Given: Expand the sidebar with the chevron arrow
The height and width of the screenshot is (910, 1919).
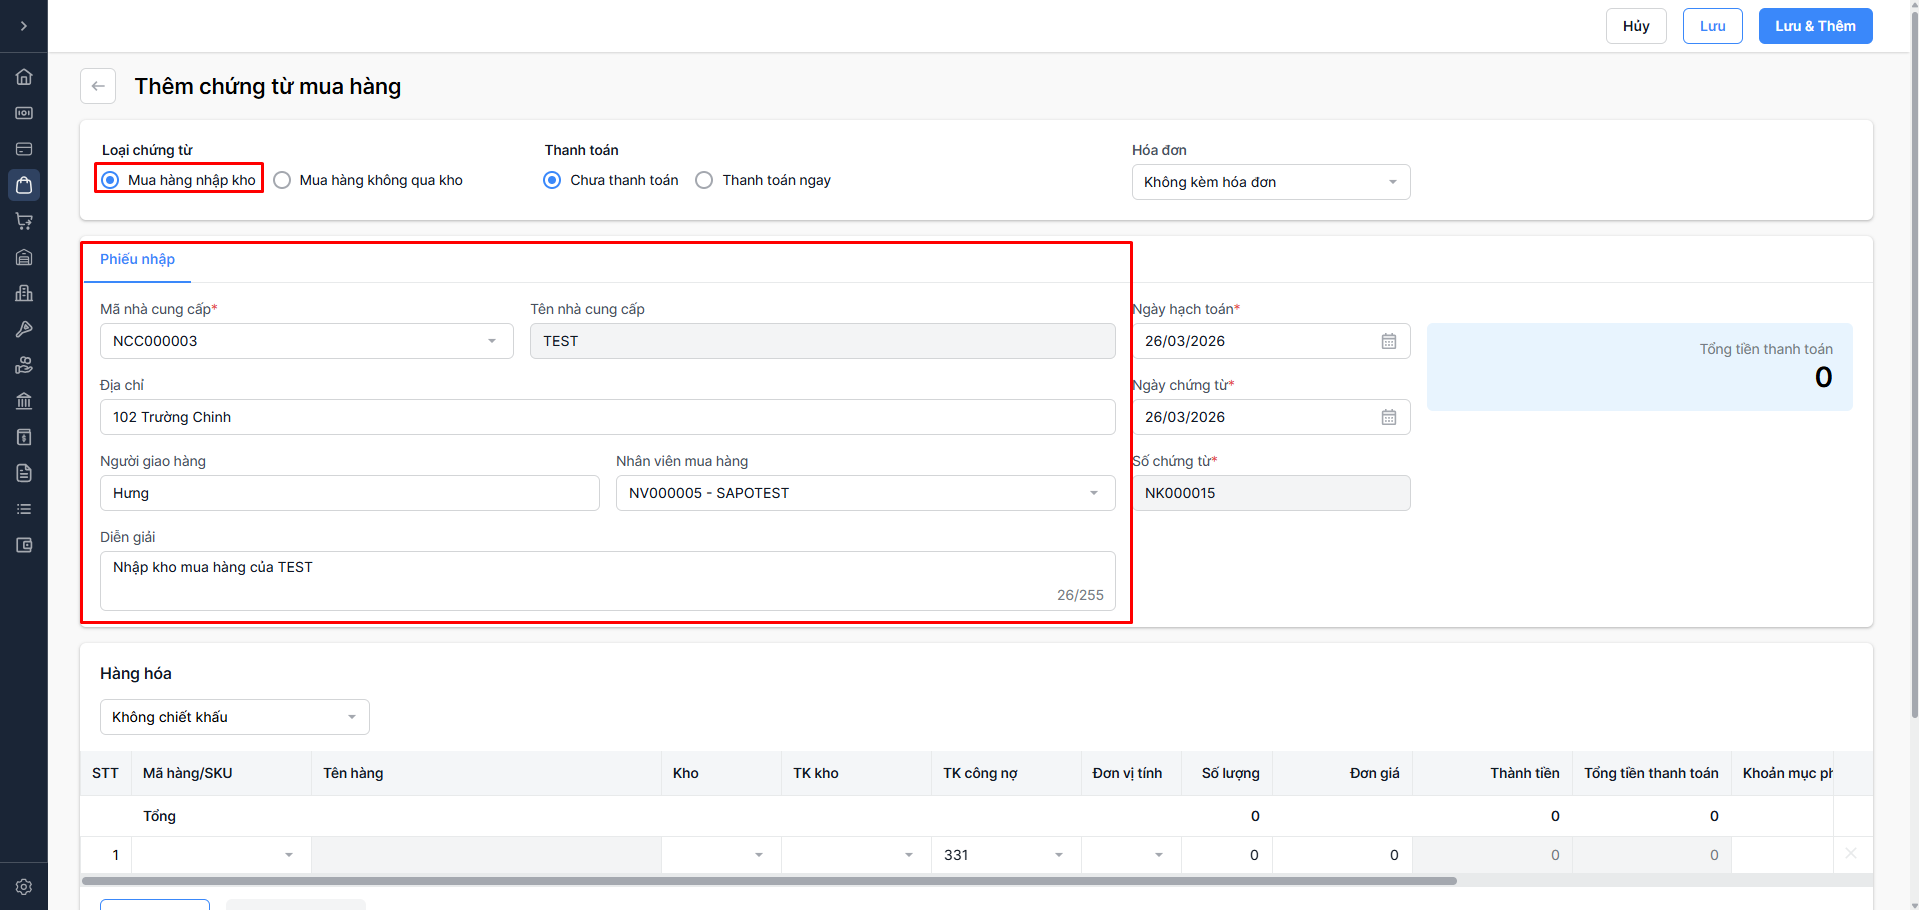Looking at the screenshot, I should [x=24, y=26].
